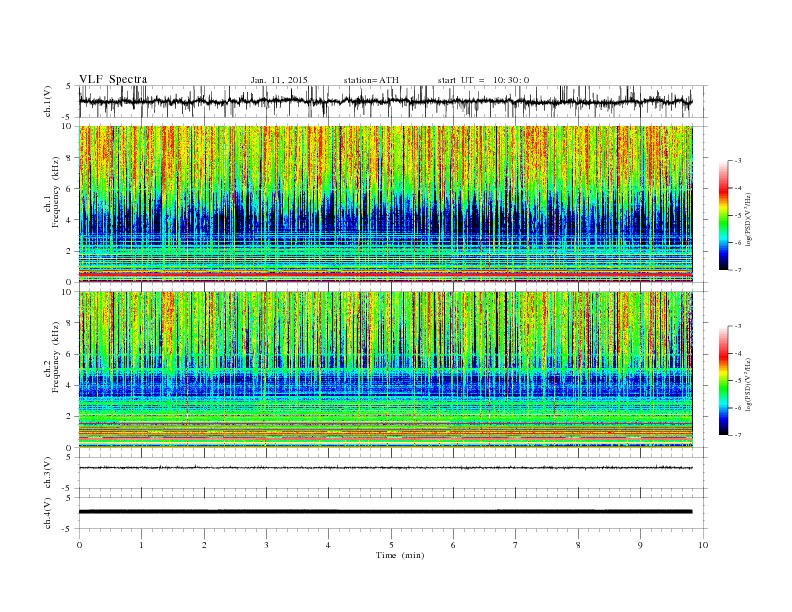
Task: Click the ch.1 spectrogram panel
Action: (x=385, y=204)
